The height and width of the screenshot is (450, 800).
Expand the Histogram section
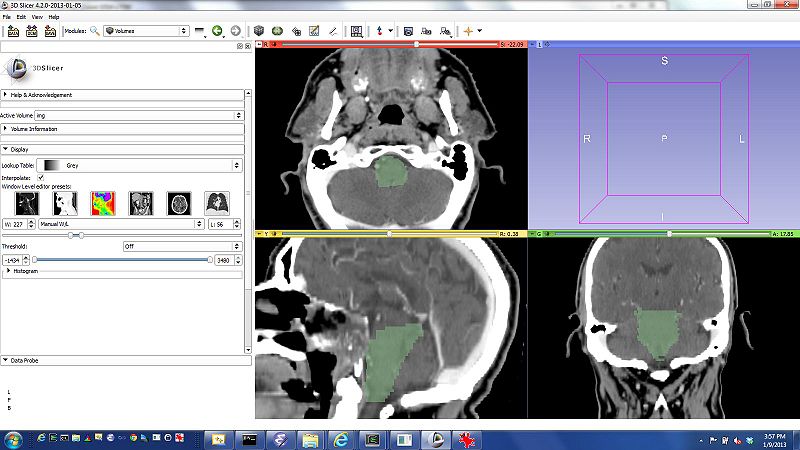point(24,271)
